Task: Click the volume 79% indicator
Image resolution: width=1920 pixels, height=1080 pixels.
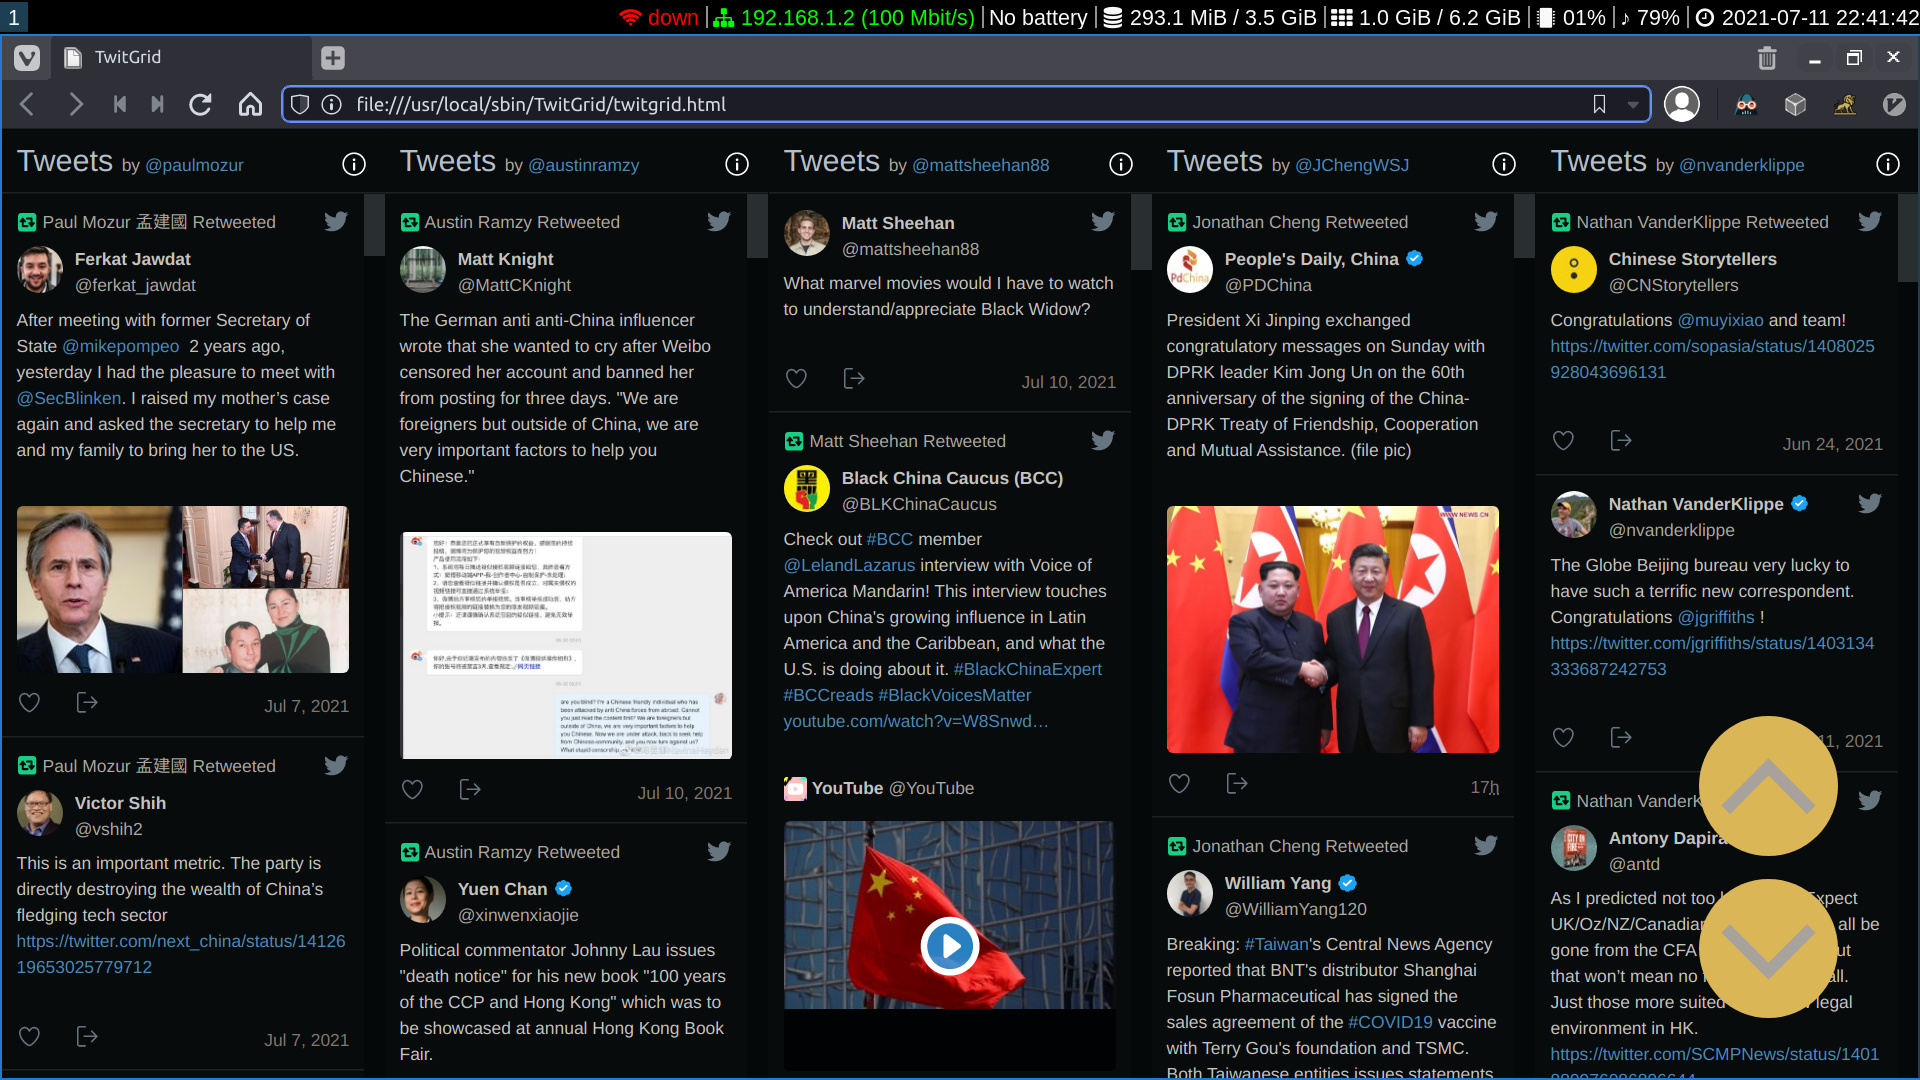Action: tap(1650, 17)
